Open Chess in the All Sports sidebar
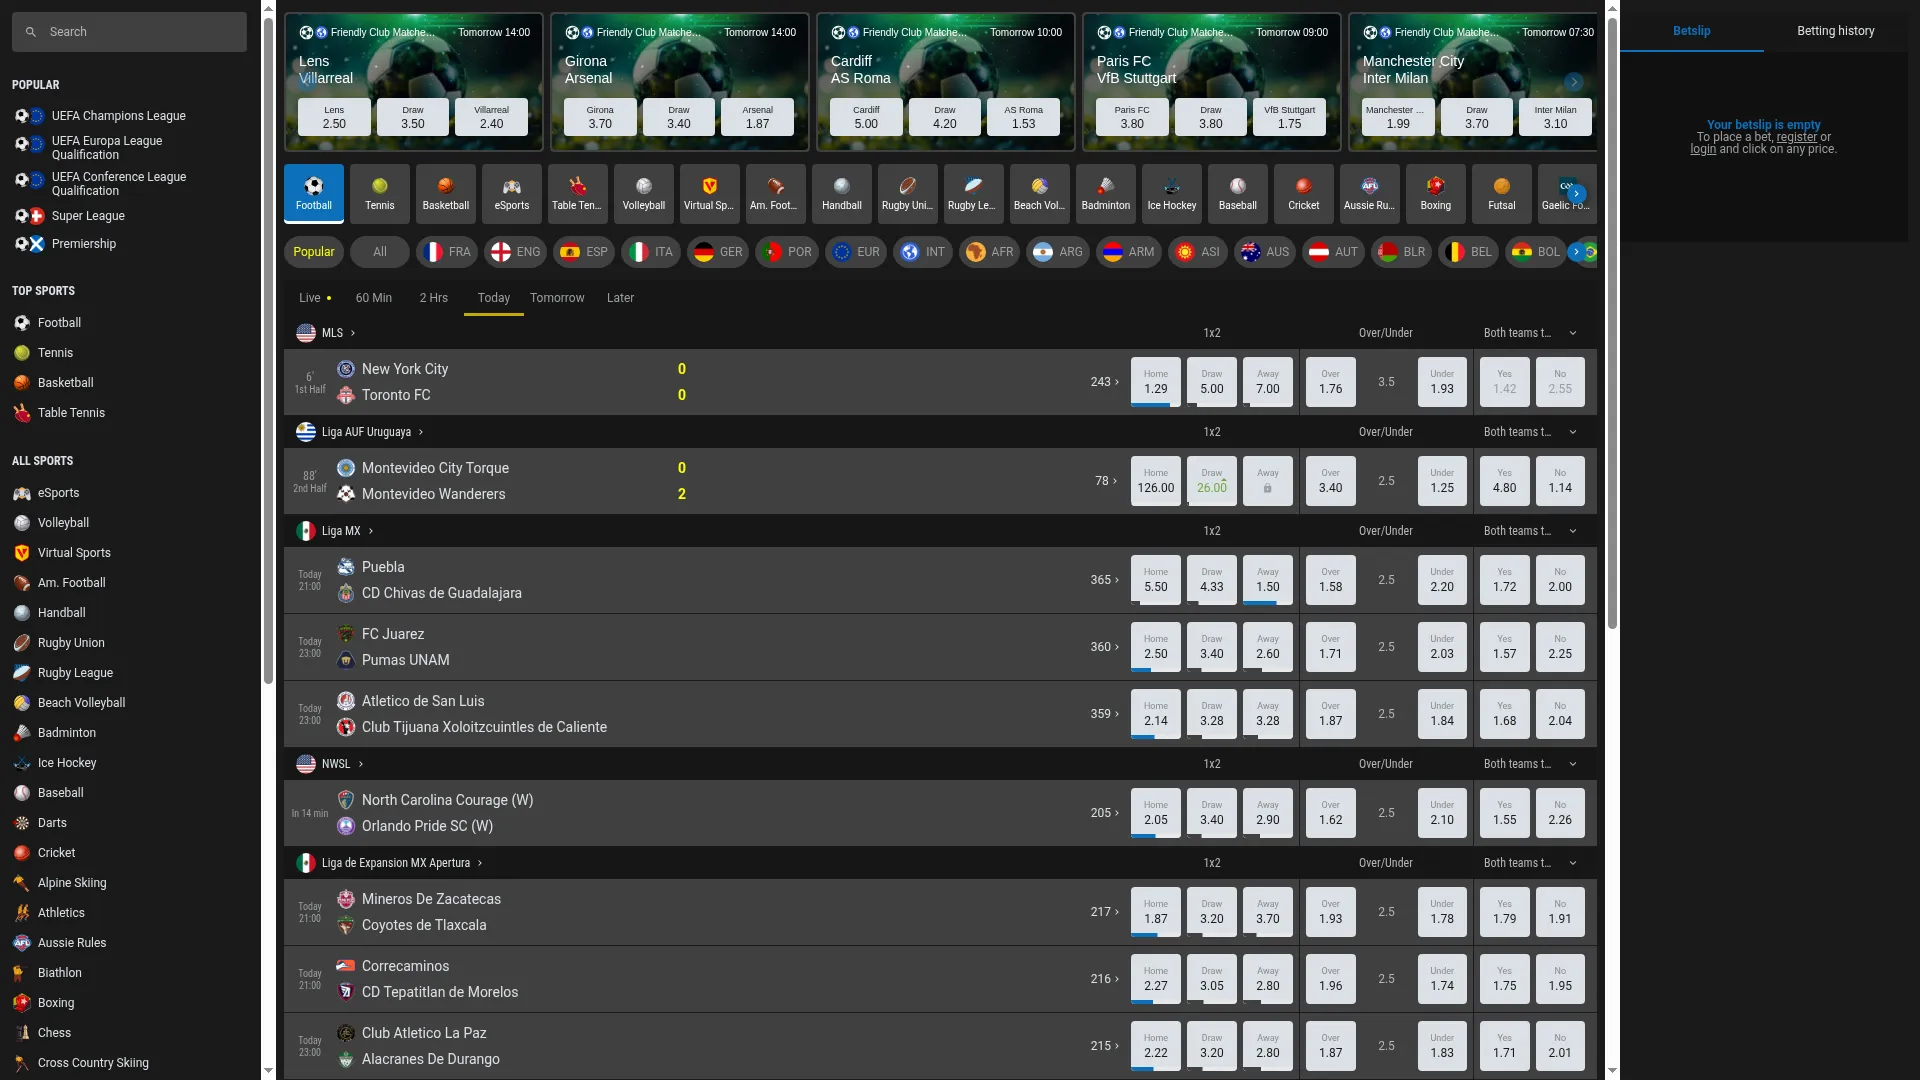The height and width of the screenshot is (1080, 1920). [54, 1033]
